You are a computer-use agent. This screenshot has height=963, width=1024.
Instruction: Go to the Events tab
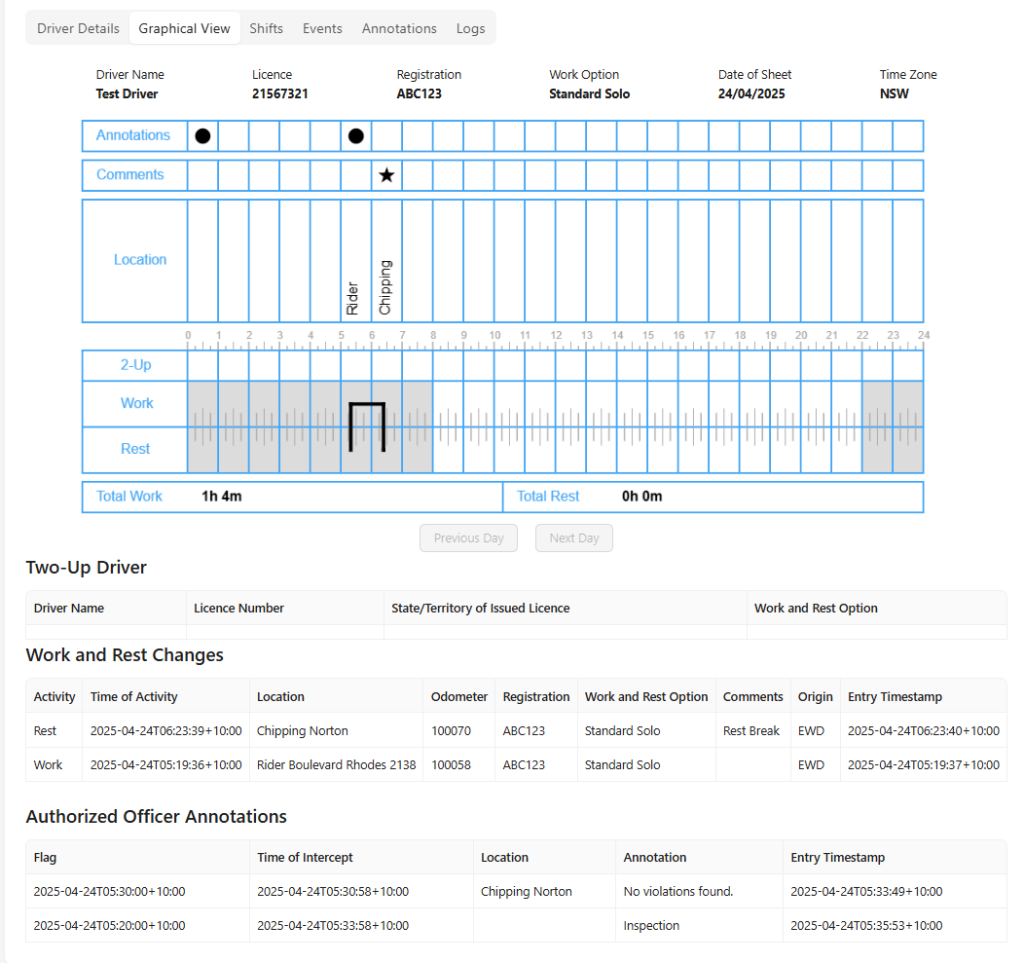(x=322, y=28)
